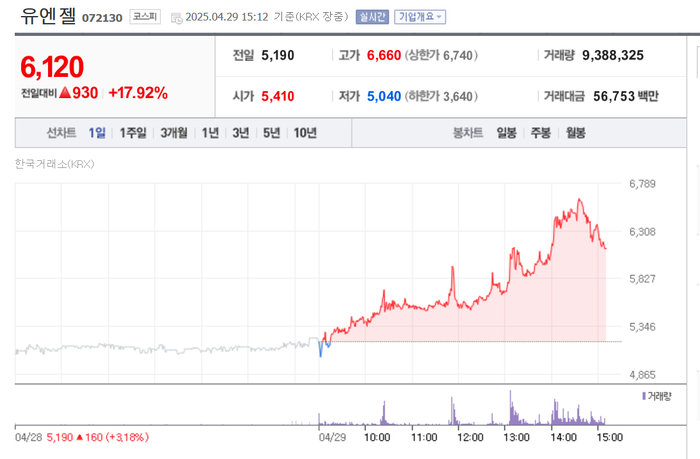
Task: Click the current price 6,120
Action: [52, 67]
